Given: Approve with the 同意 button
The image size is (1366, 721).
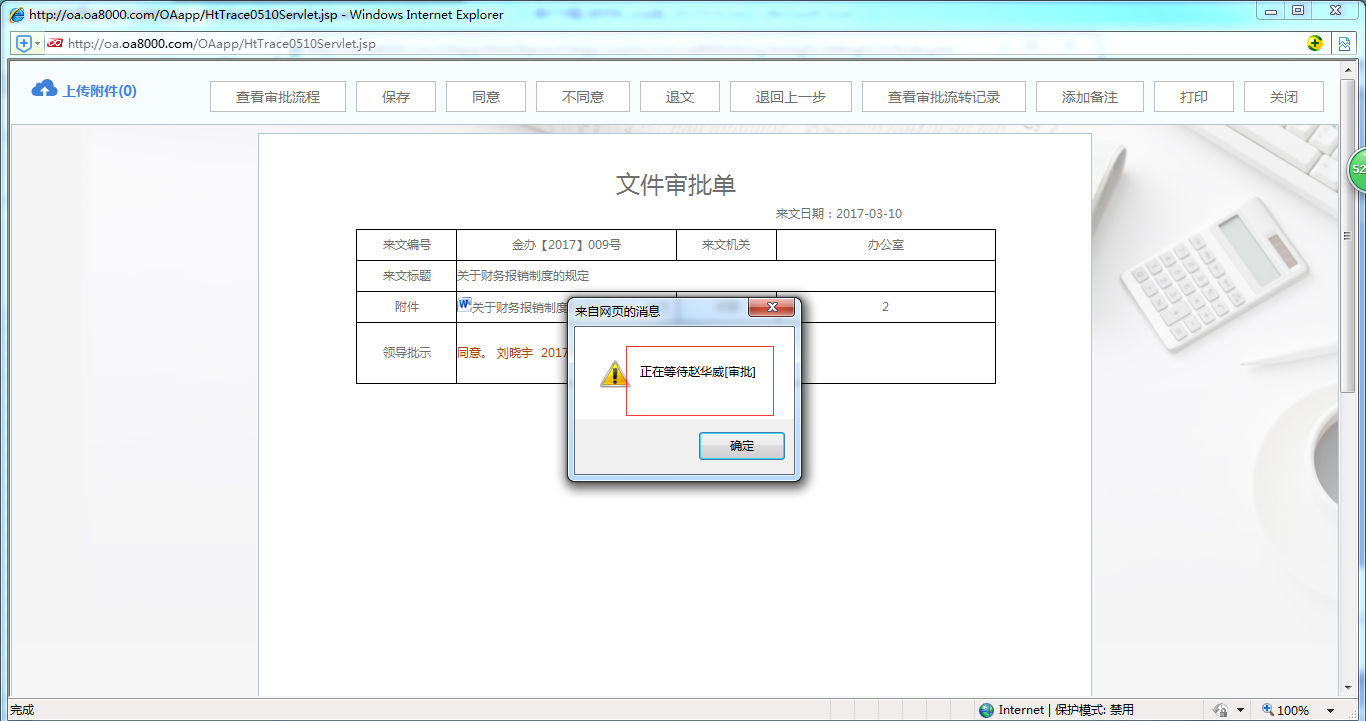Looking at the screenshot, I should (486, 97).
